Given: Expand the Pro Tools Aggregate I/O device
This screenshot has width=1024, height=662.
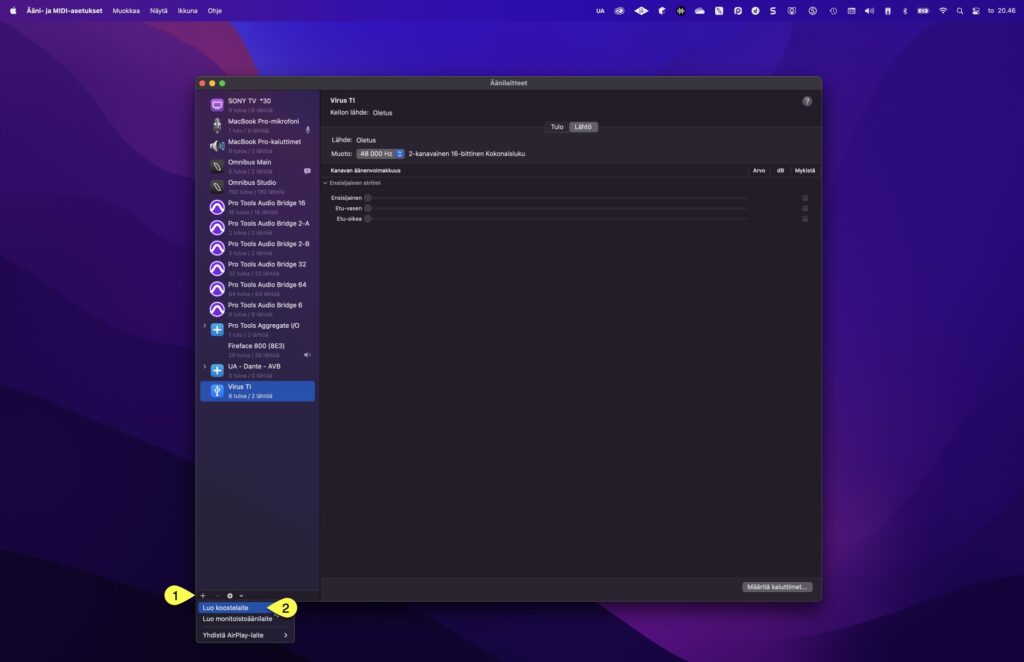Looking at the screenshot, I should tap(203, 325).
